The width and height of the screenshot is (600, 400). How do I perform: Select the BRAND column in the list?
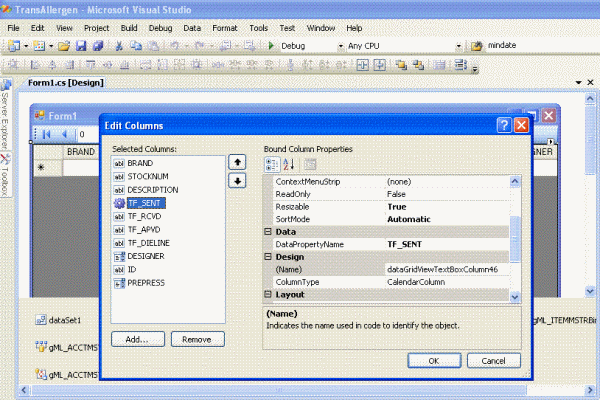[x=140, y=163]
